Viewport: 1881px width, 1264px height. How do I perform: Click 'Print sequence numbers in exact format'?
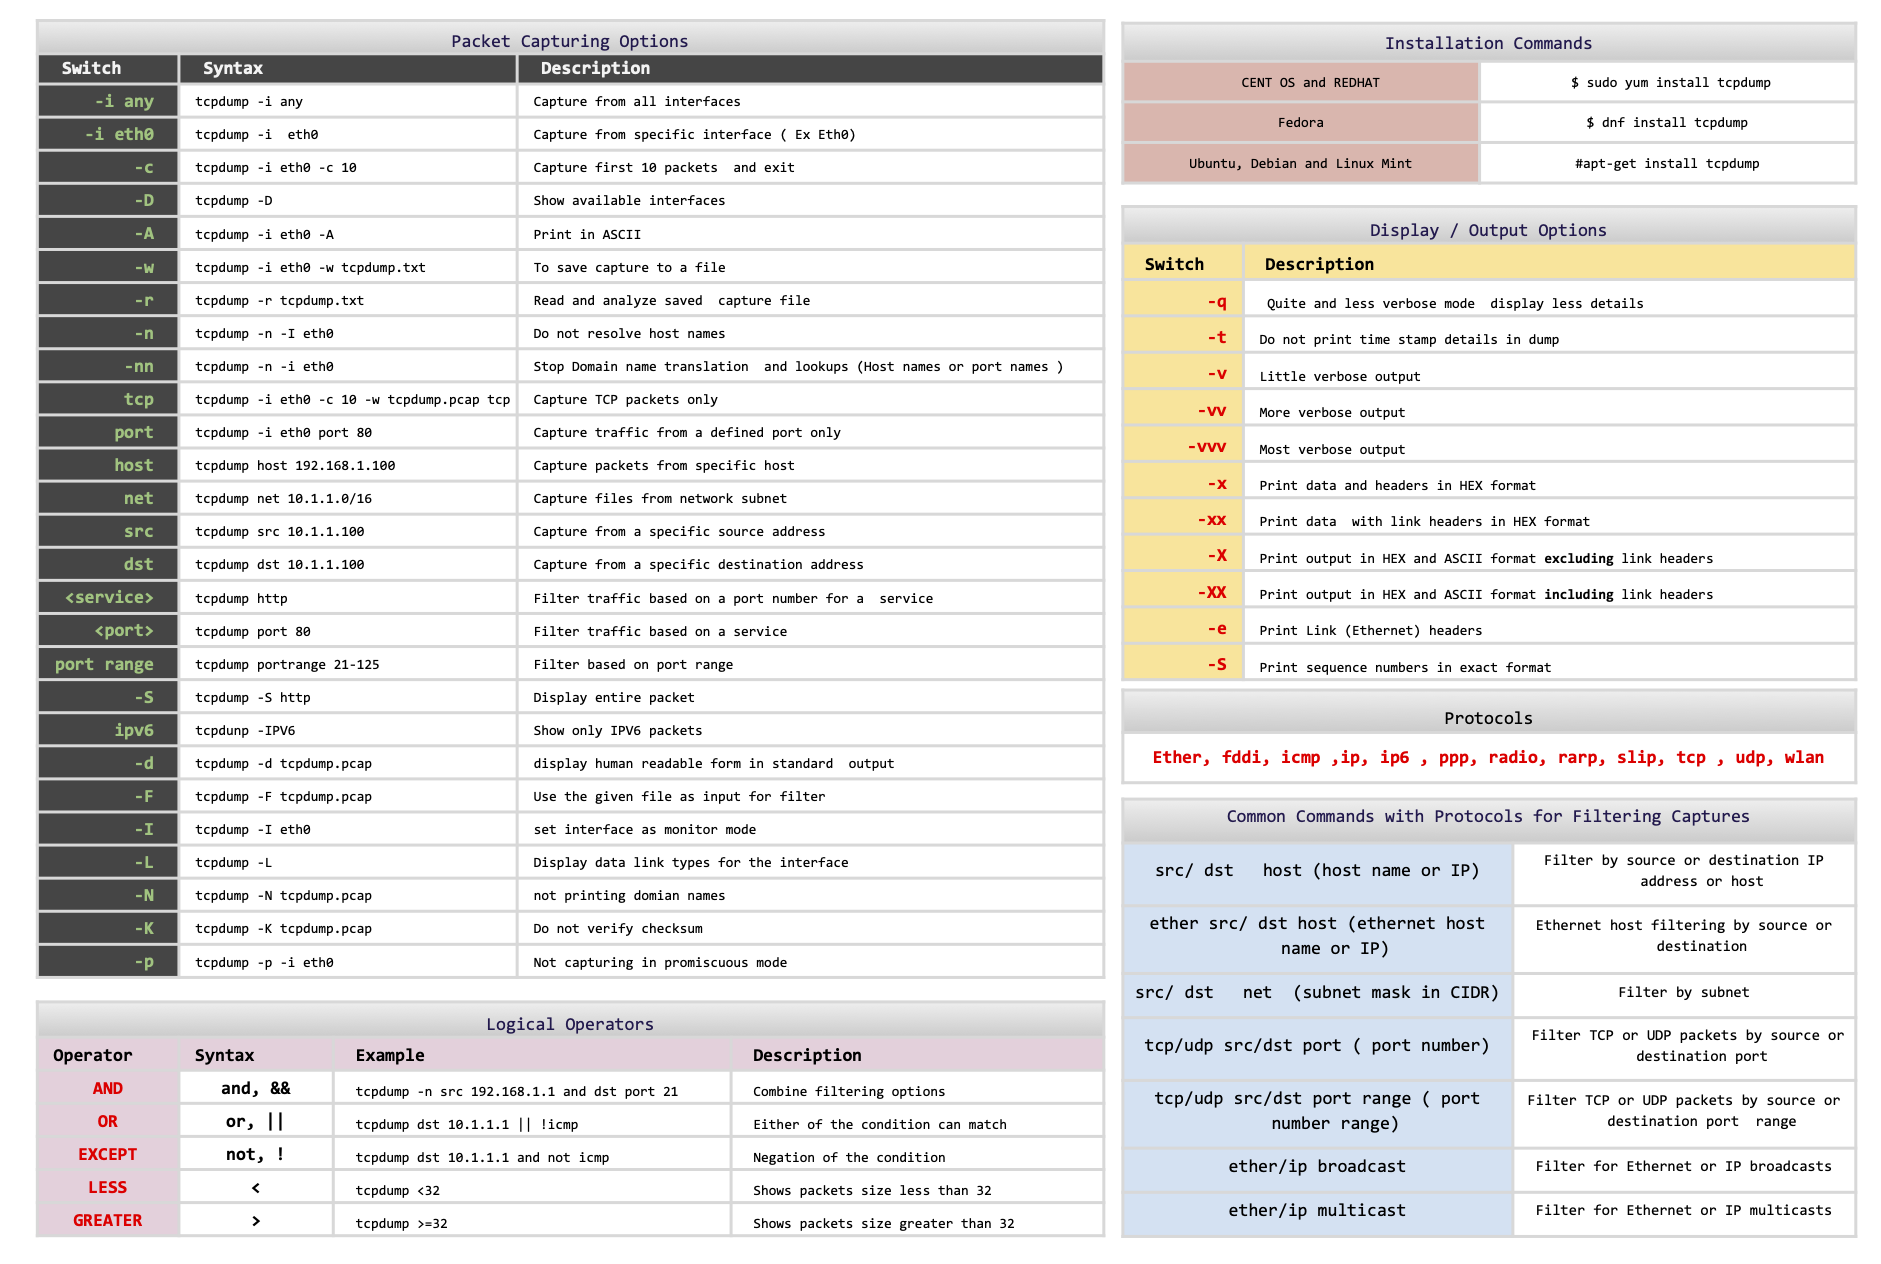point(1405,668)
